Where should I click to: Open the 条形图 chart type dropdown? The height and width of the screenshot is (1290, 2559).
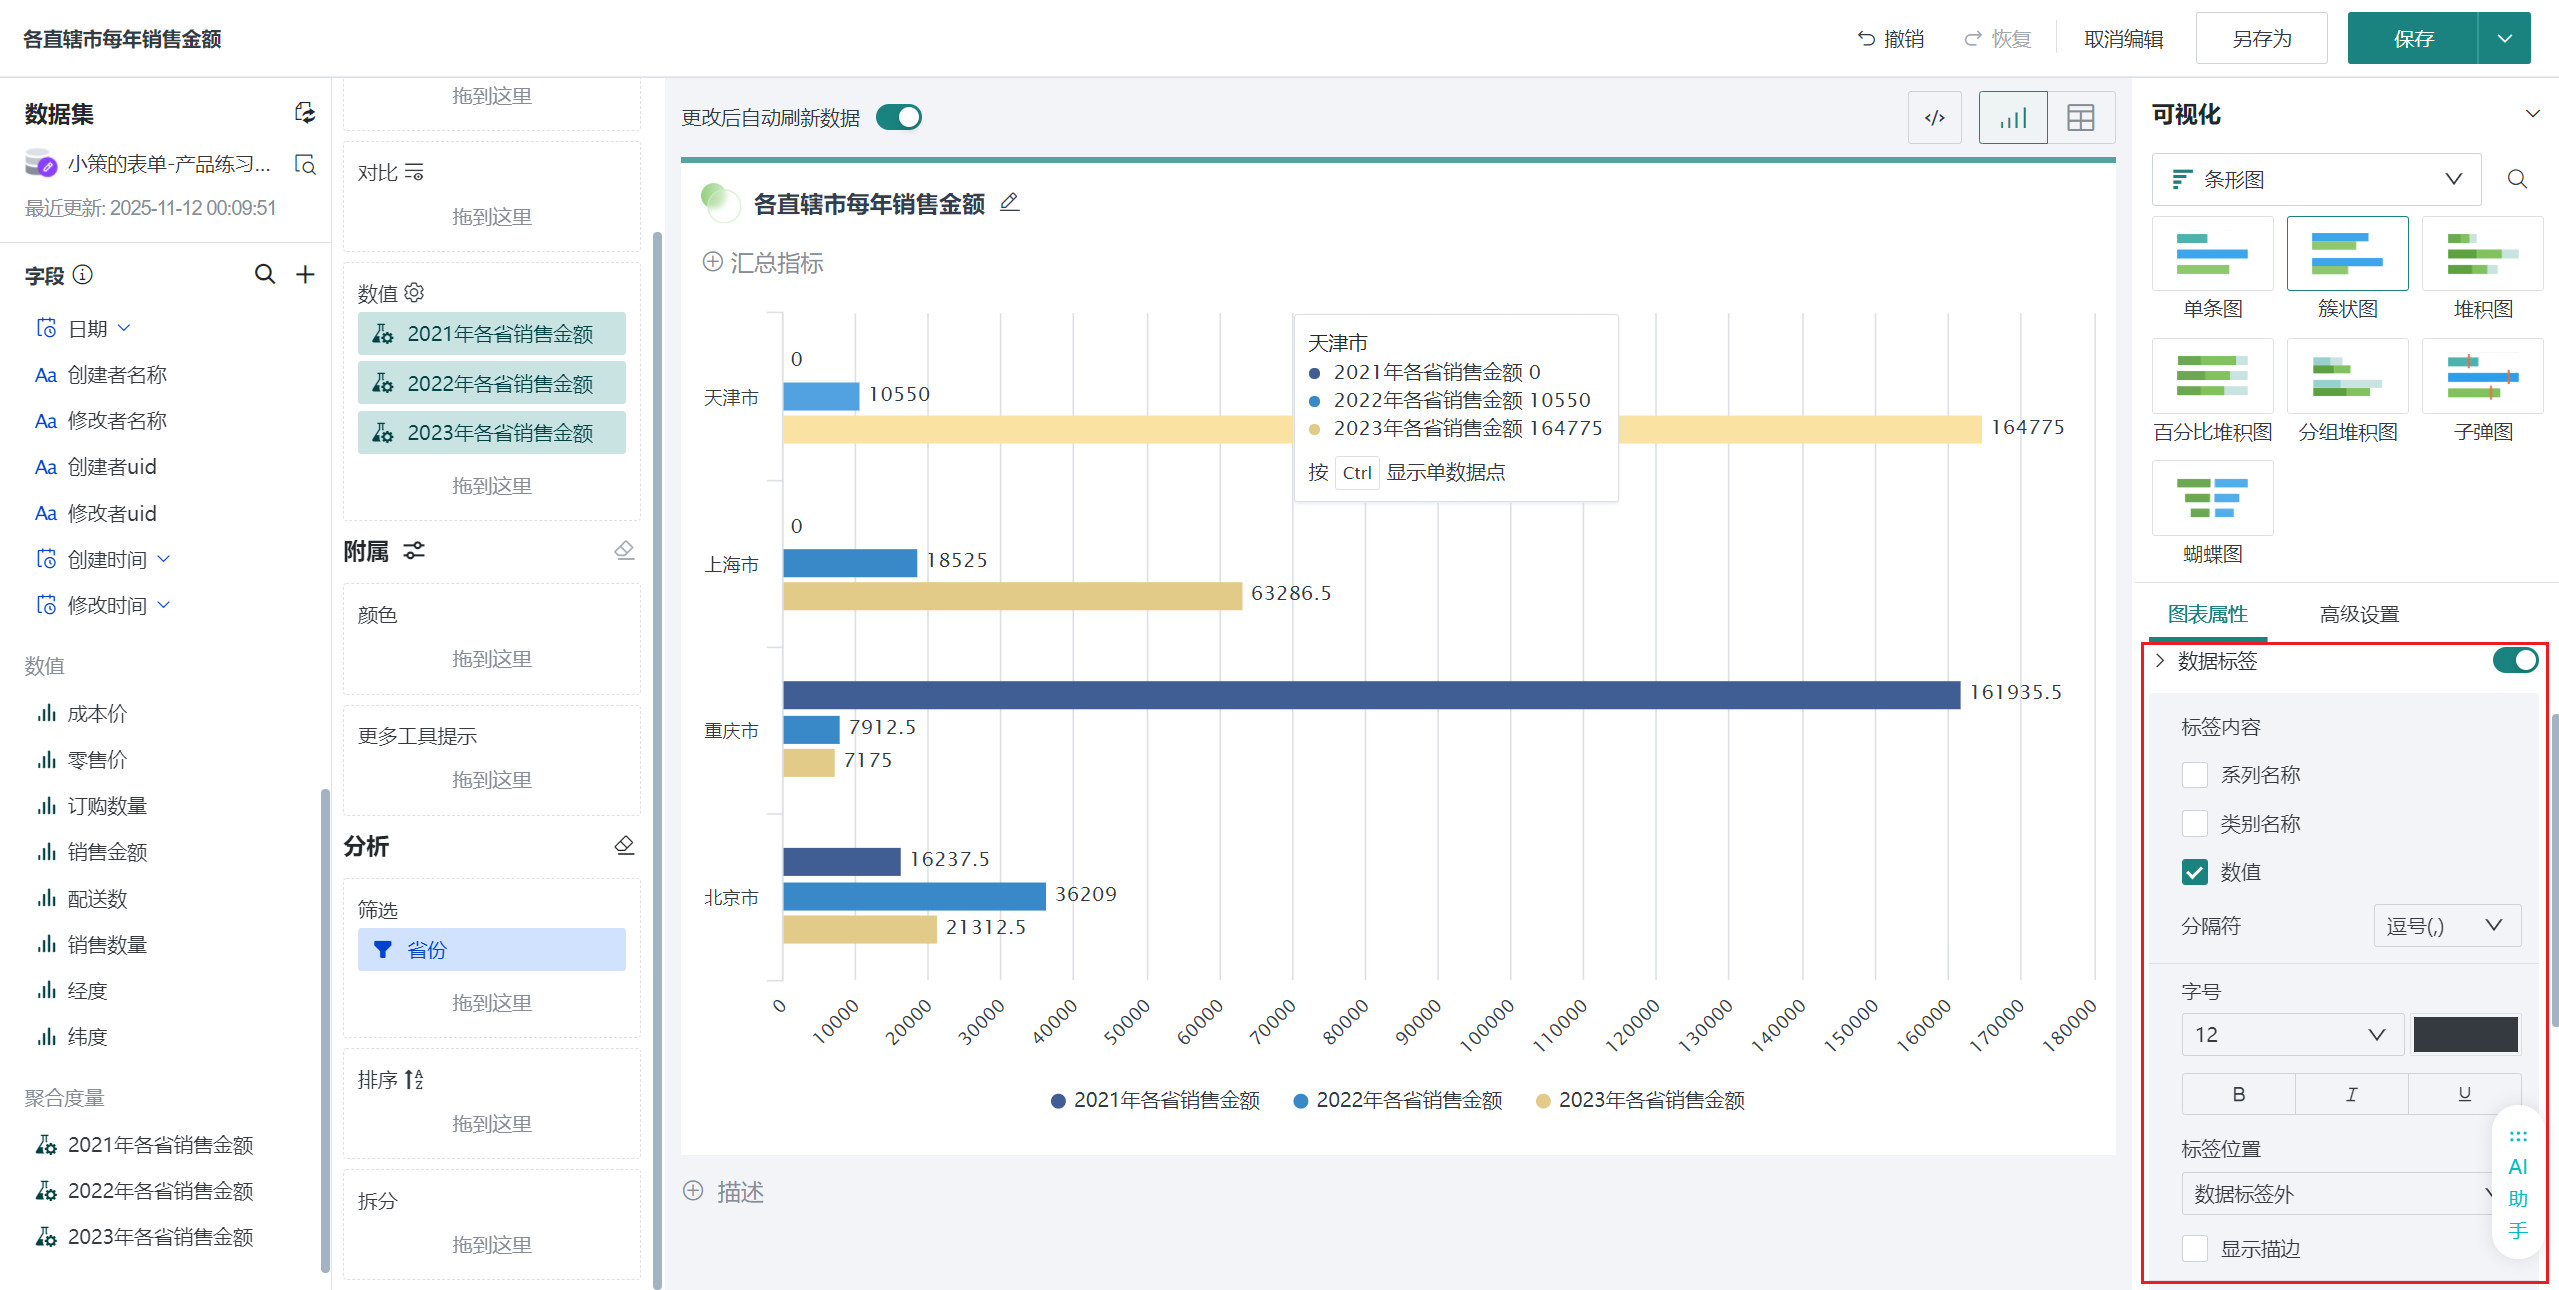(2316, 179)
